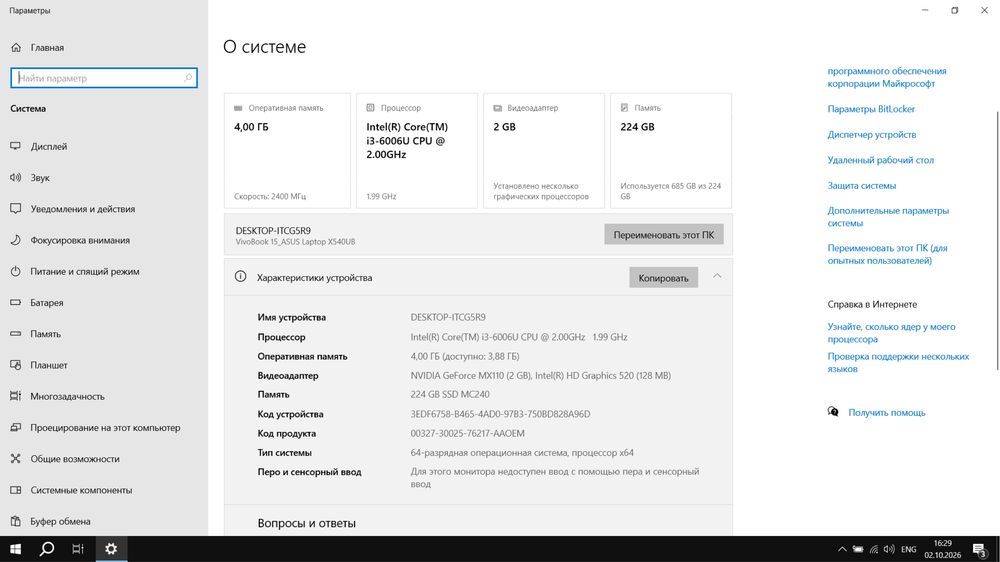
Task: Collapse the Характеристики устройства section
Action: [717, 277]
